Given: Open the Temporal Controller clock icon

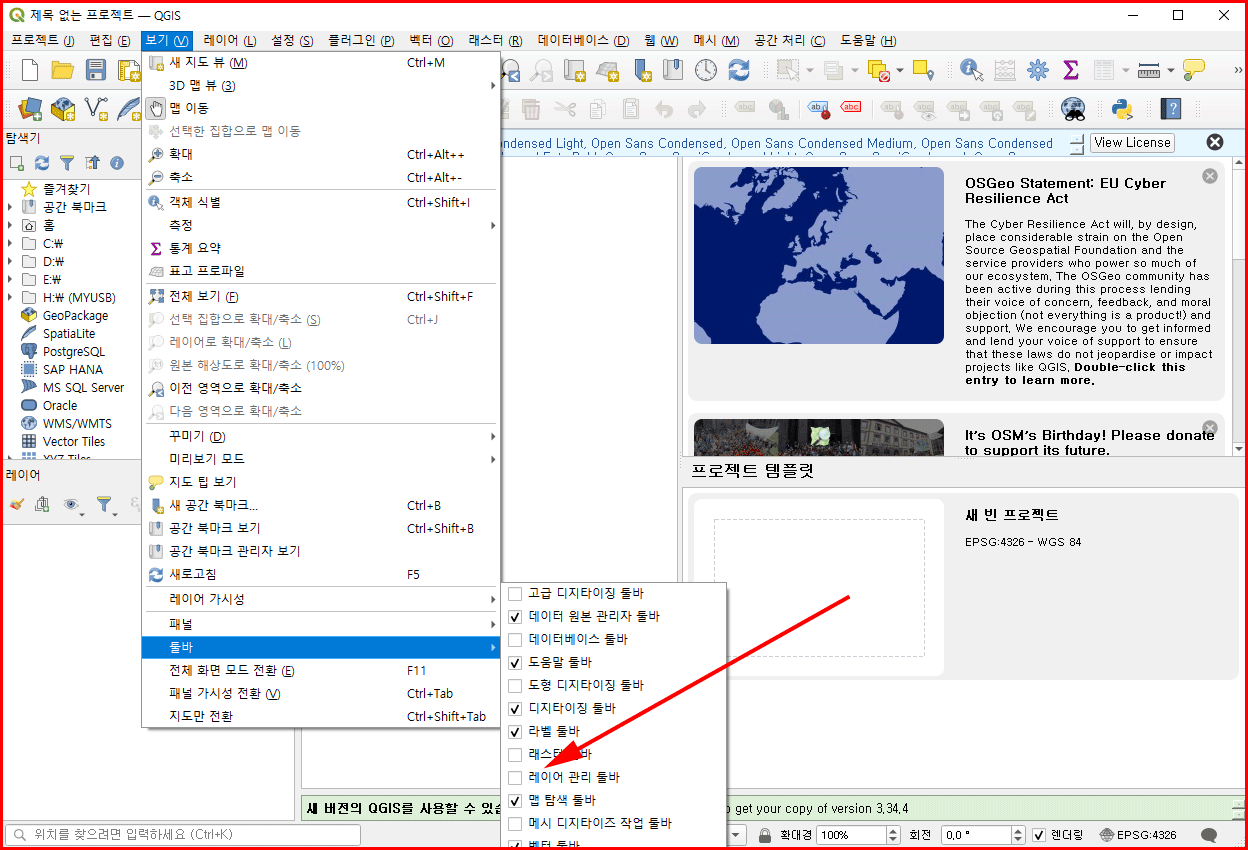Looking at the screenshot, I should click(x=706, y=70).
